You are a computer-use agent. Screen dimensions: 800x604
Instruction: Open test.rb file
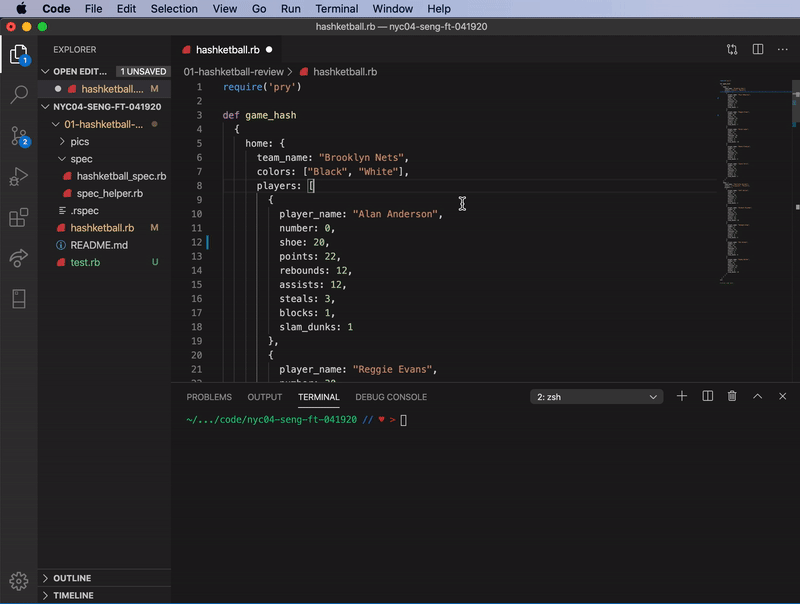[85, 263]
